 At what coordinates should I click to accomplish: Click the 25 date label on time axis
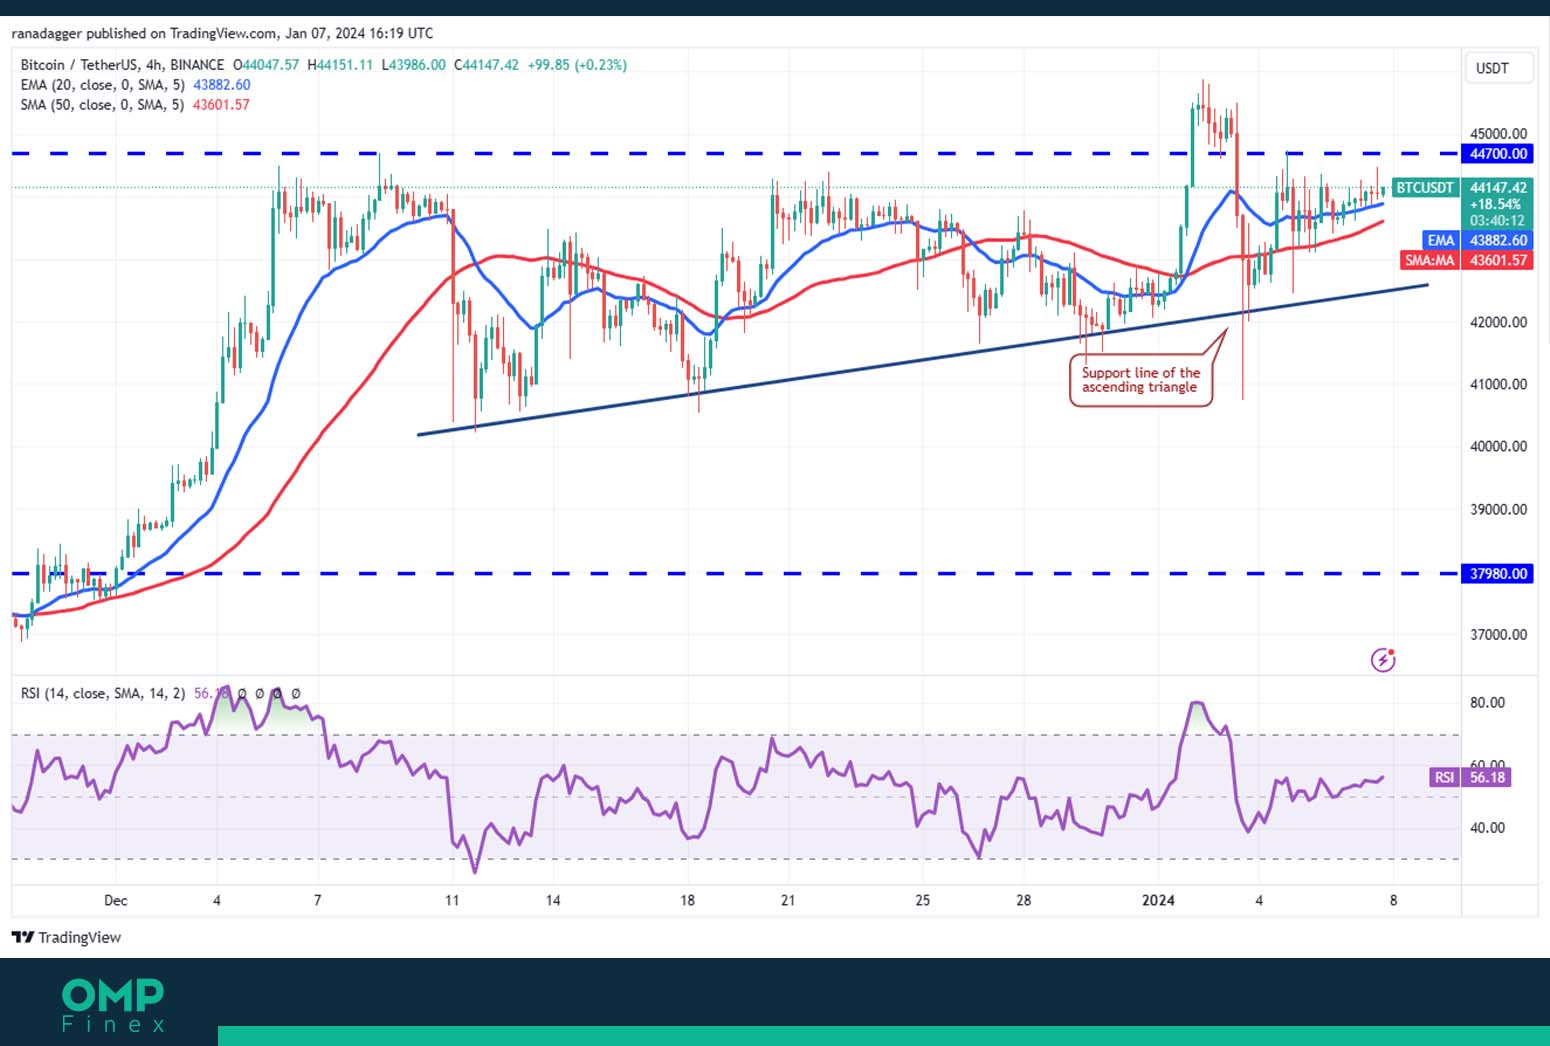[x=922, y=900]
